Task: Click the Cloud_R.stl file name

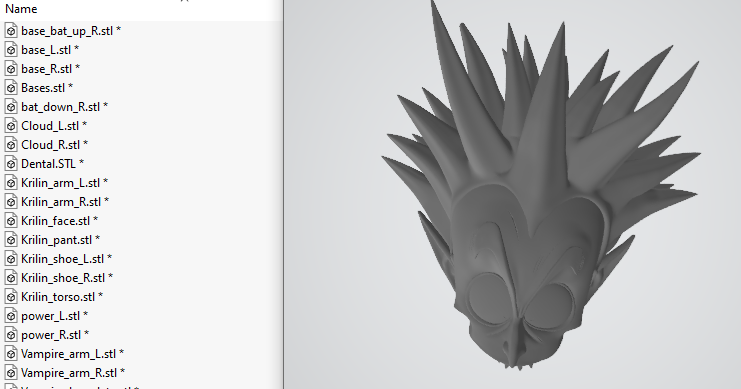Action: pos(54,145)
